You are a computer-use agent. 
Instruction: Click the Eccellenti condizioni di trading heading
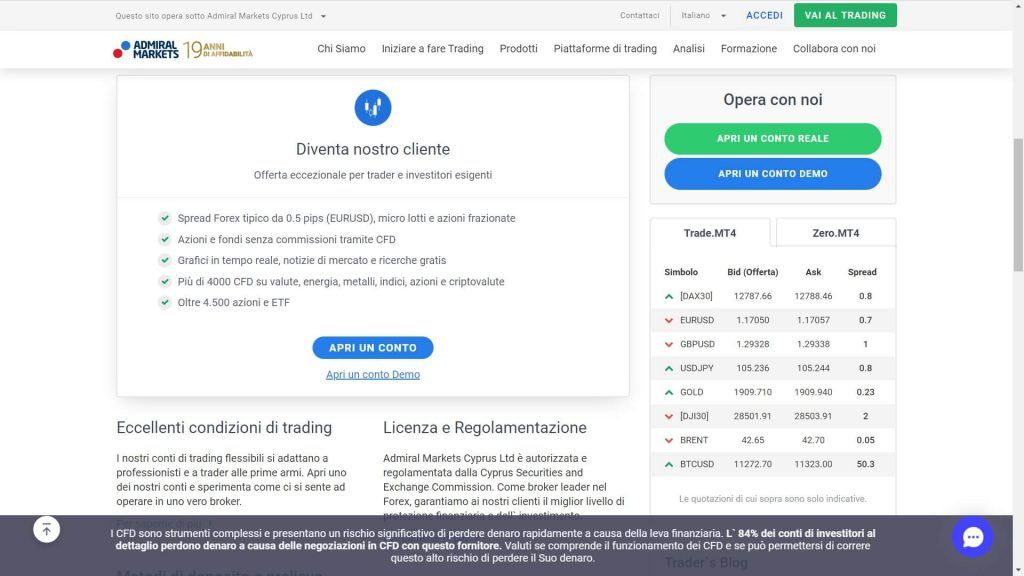click(224, 428)
